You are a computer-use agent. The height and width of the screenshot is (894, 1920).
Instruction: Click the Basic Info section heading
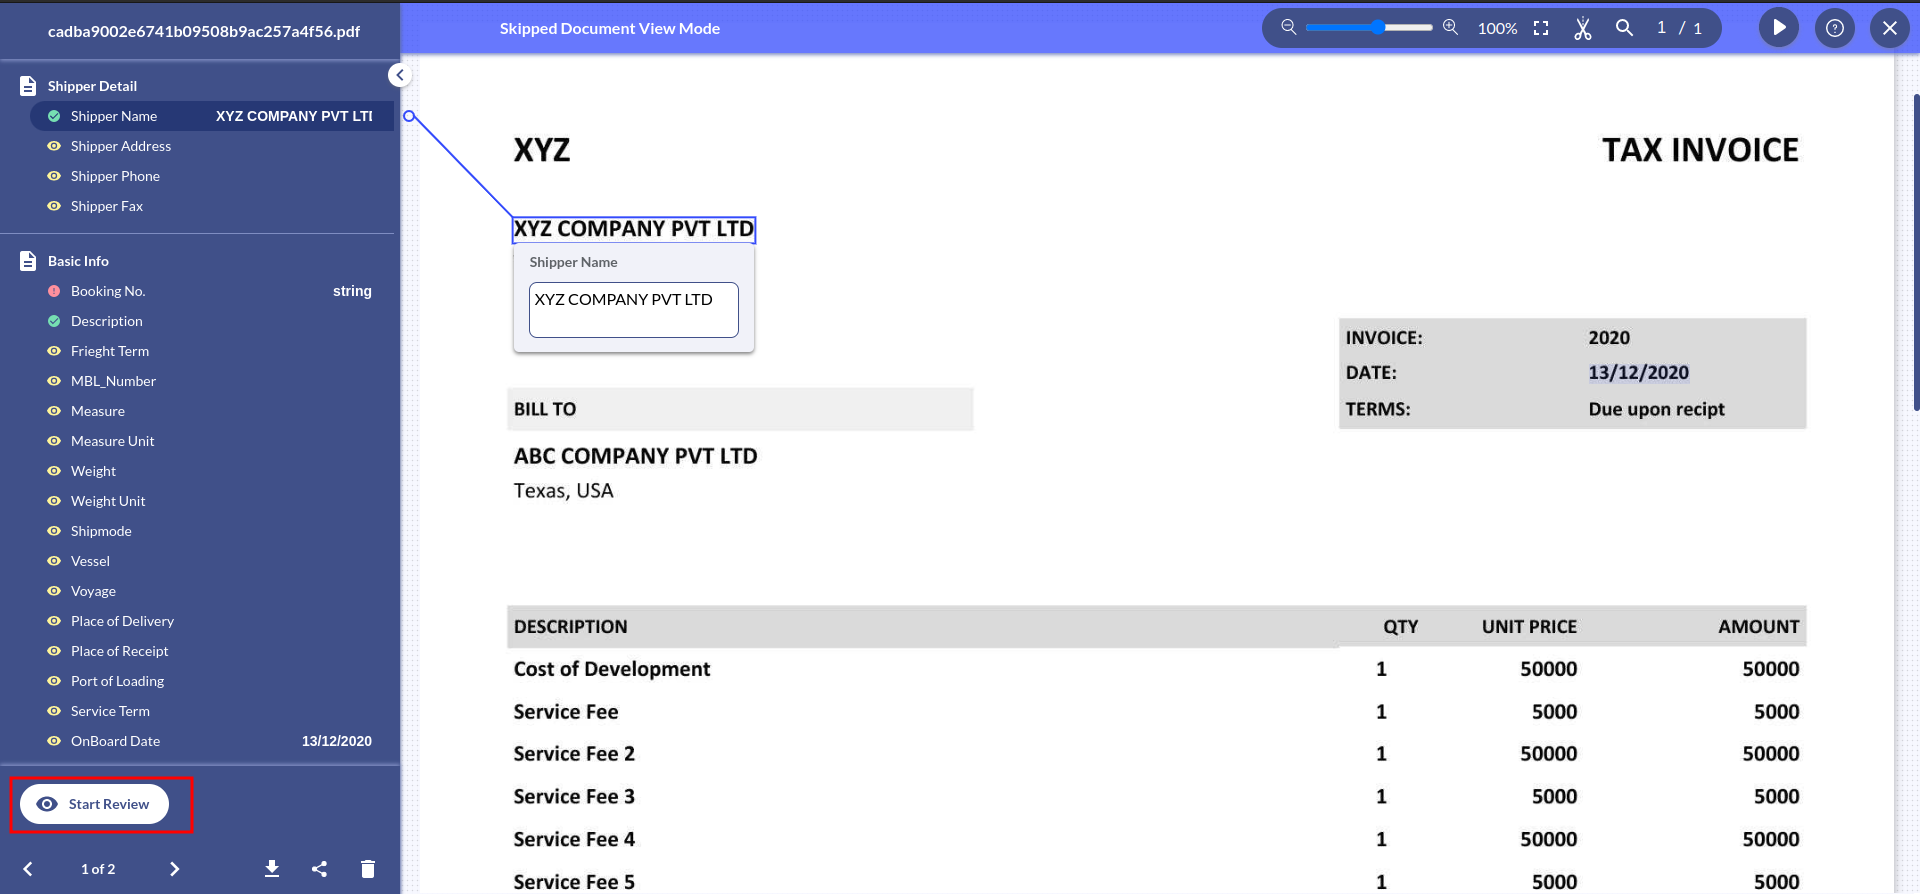pyautogui.click(x=78, y=261)
